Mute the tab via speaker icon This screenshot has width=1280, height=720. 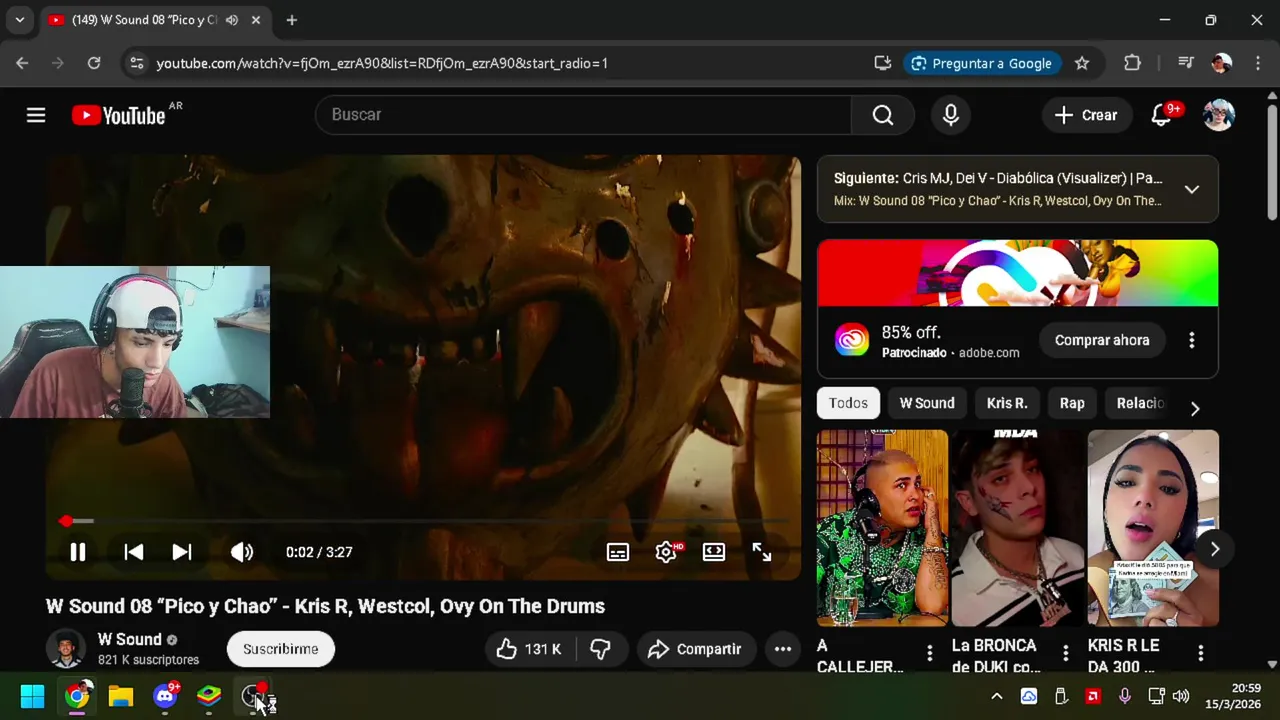[x=231, y=20]
